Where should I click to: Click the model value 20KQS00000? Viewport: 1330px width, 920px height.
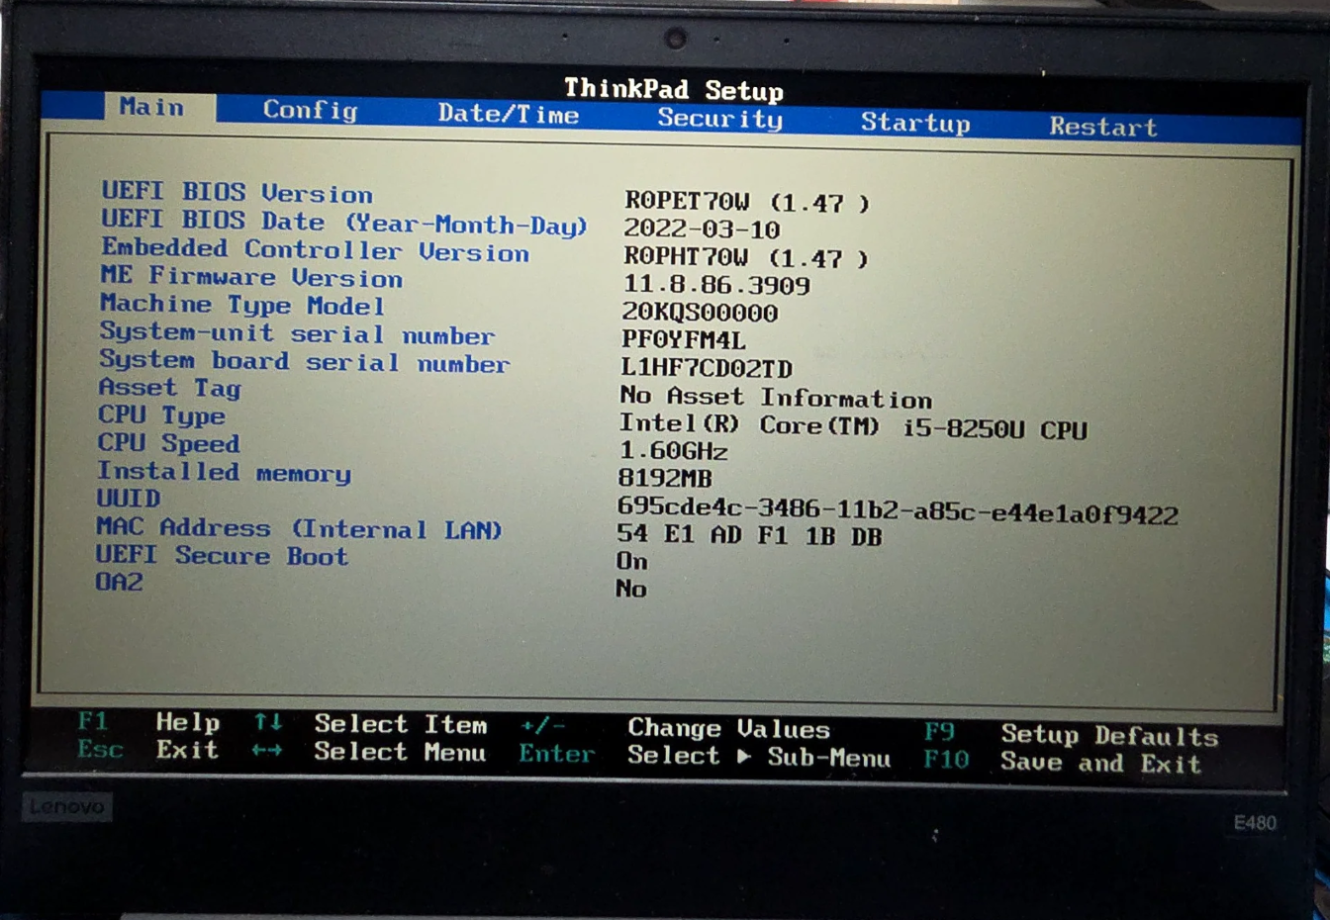point(700,314)
